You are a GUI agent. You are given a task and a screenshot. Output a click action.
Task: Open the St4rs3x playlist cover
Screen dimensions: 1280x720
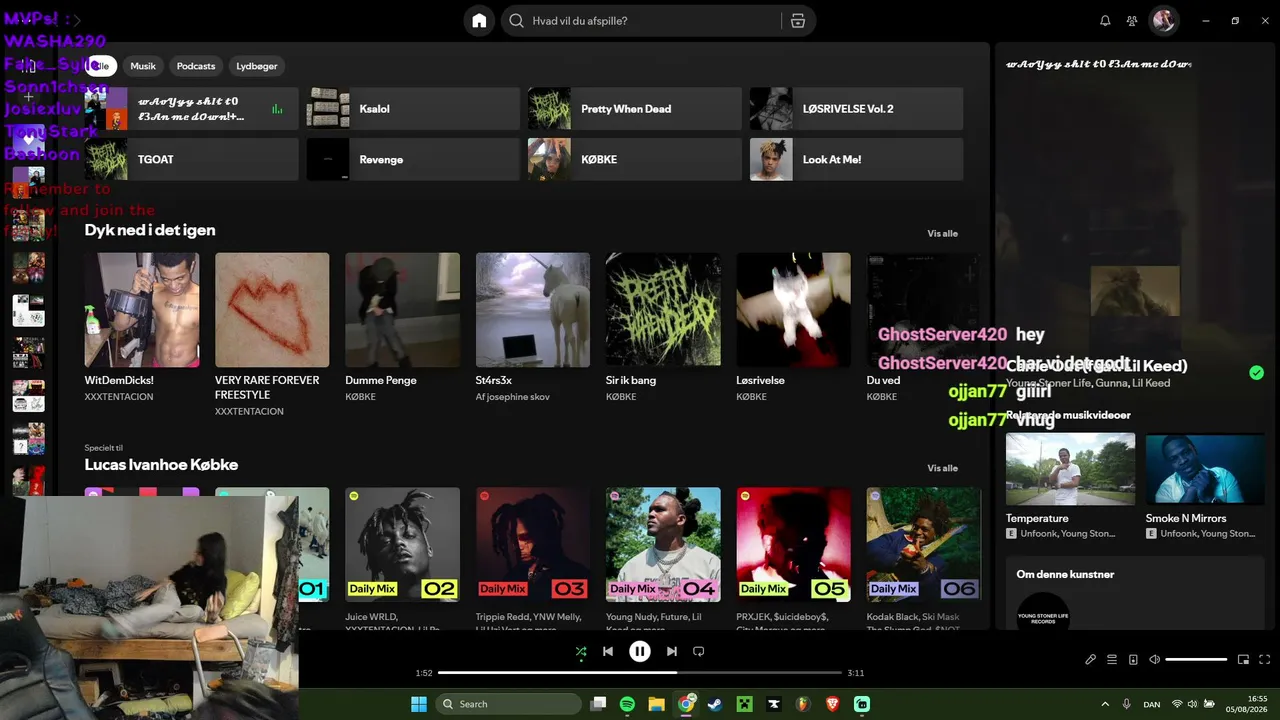tap(533, 310)
